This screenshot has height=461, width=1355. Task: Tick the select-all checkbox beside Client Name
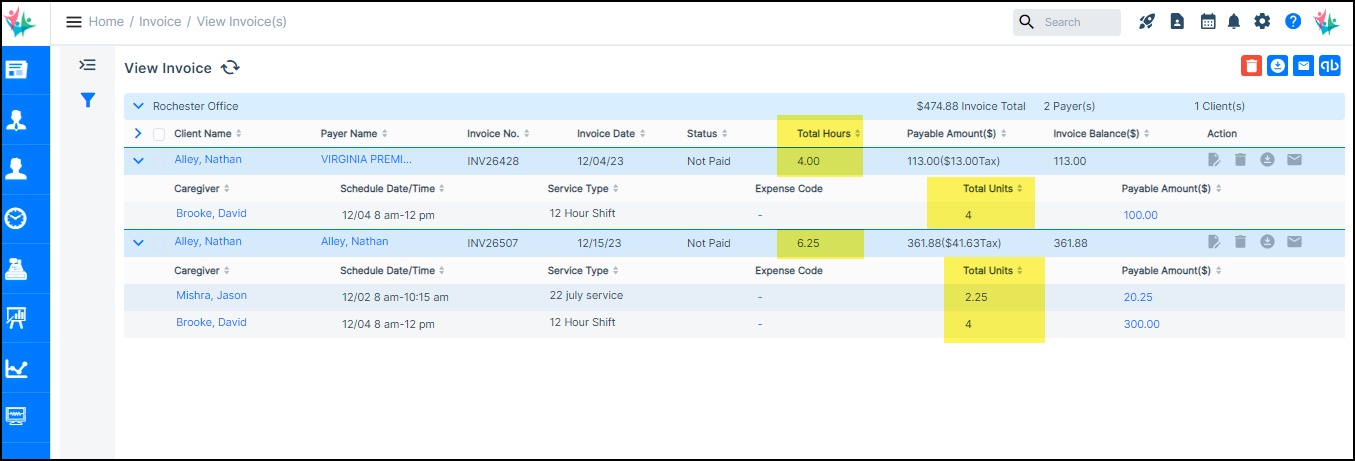[x=159, y=134]
